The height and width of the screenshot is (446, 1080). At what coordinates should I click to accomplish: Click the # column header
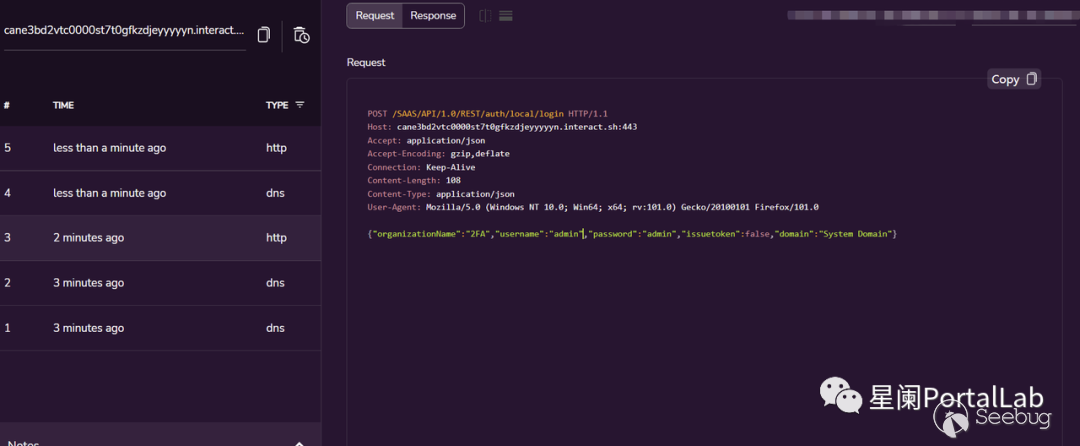point(7,105)
